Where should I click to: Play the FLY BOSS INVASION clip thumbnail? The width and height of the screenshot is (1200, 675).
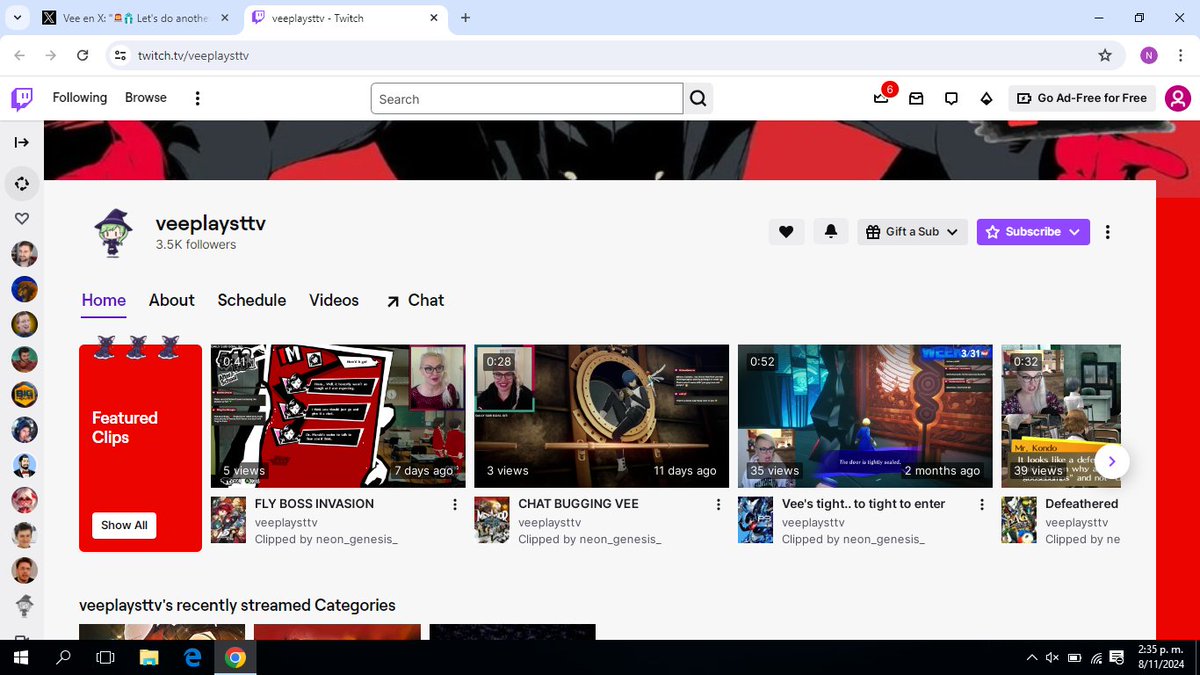tap(338, 416)
